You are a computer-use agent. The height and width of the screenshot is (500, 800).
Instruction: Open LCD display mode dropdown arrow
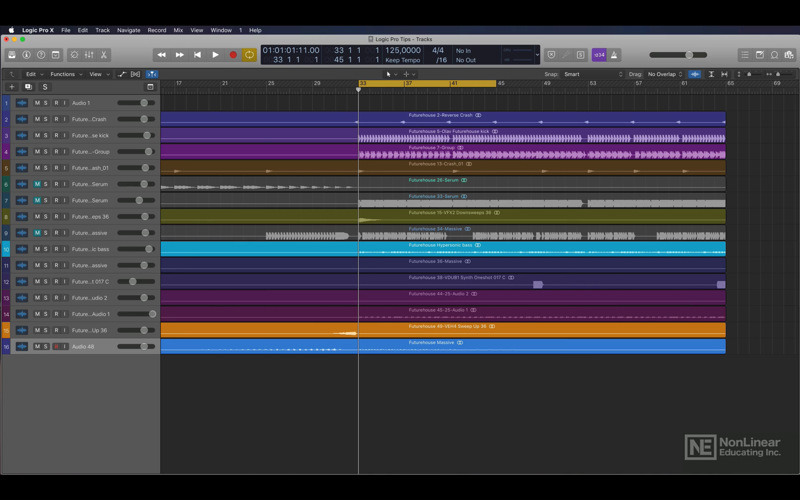click(537, 55)
